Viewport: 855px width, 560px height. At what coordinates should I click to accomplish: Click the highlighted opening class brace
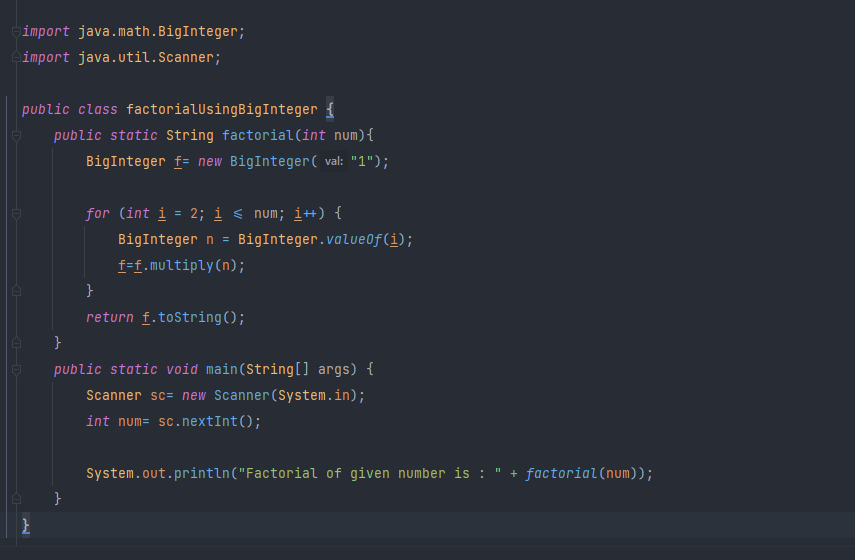point(330,109)
